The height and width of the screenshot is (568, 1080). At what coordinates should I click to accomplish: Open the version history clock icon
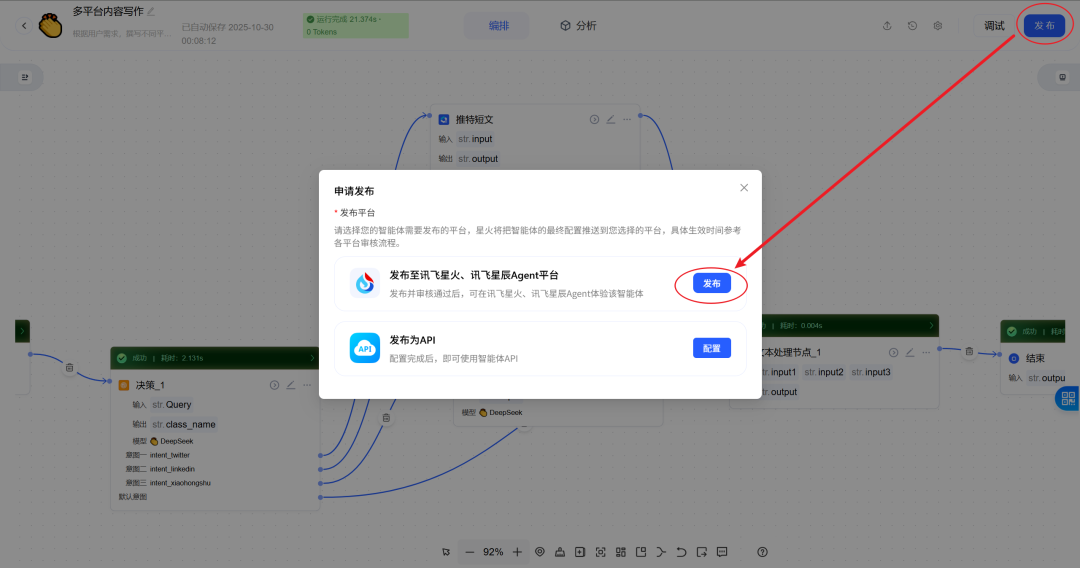pos(912,26)
